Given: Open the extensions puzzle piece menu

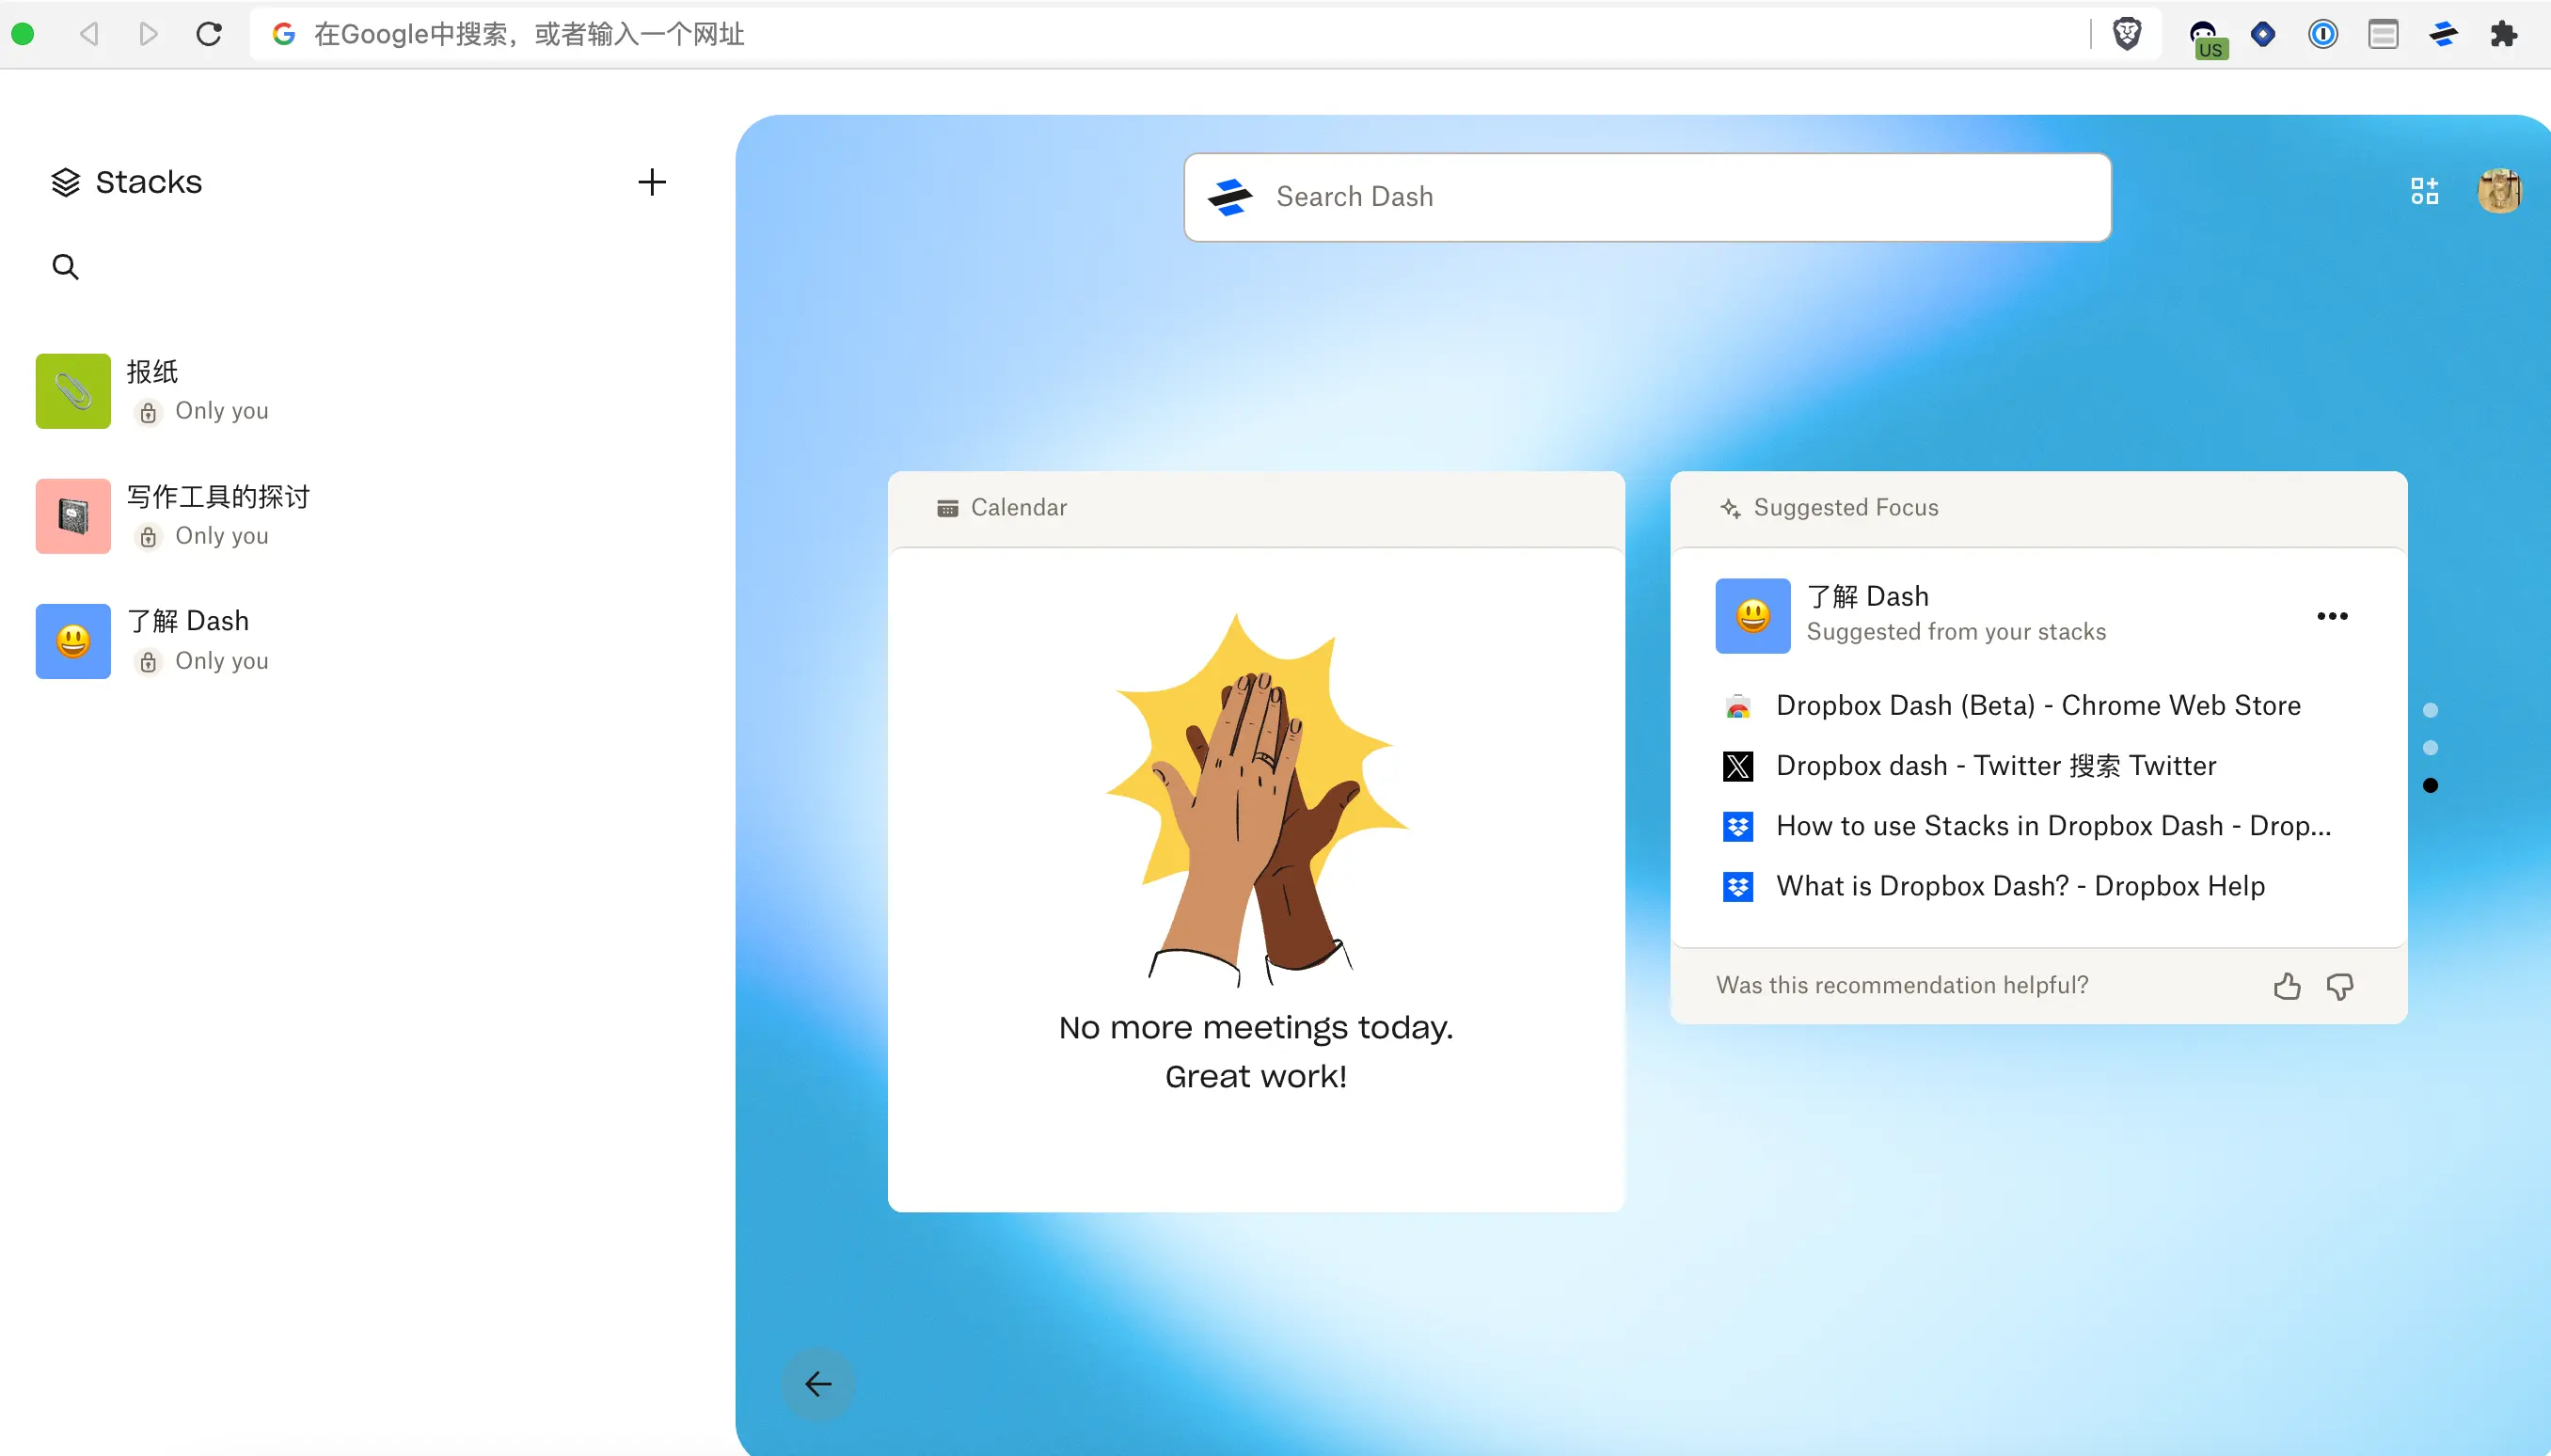Looking at the screenshot, I should pos(2503,34).
